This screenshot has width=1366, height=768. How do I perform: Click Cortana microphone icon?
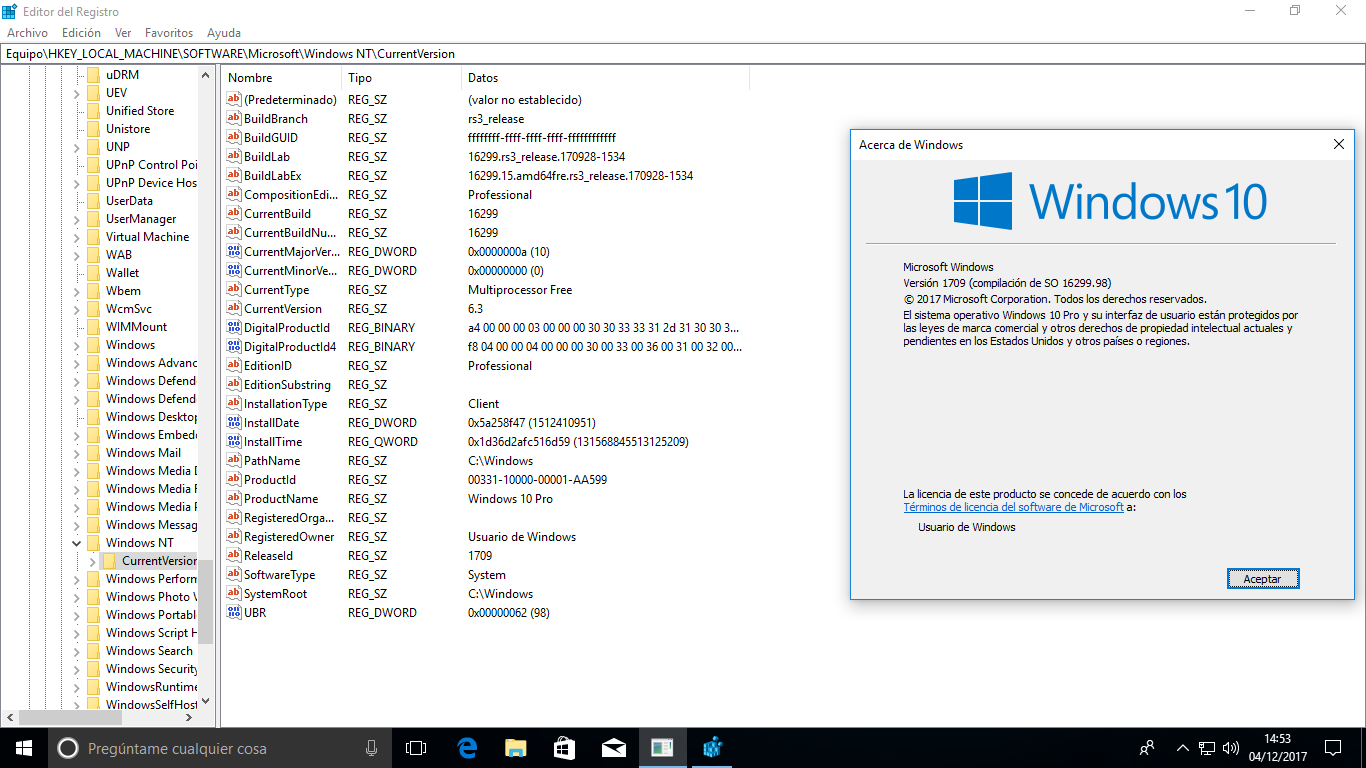(x=371, y=747)
